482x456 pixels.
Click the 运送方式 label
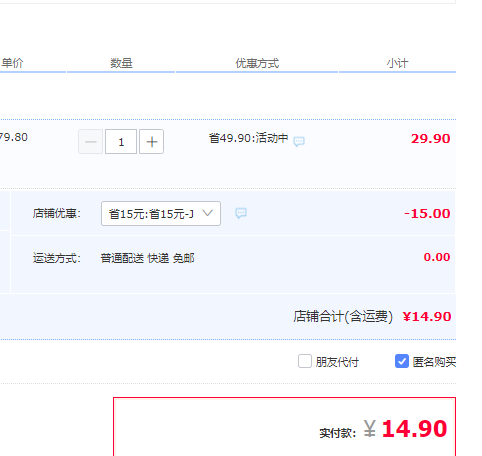(x=57, y=258)
